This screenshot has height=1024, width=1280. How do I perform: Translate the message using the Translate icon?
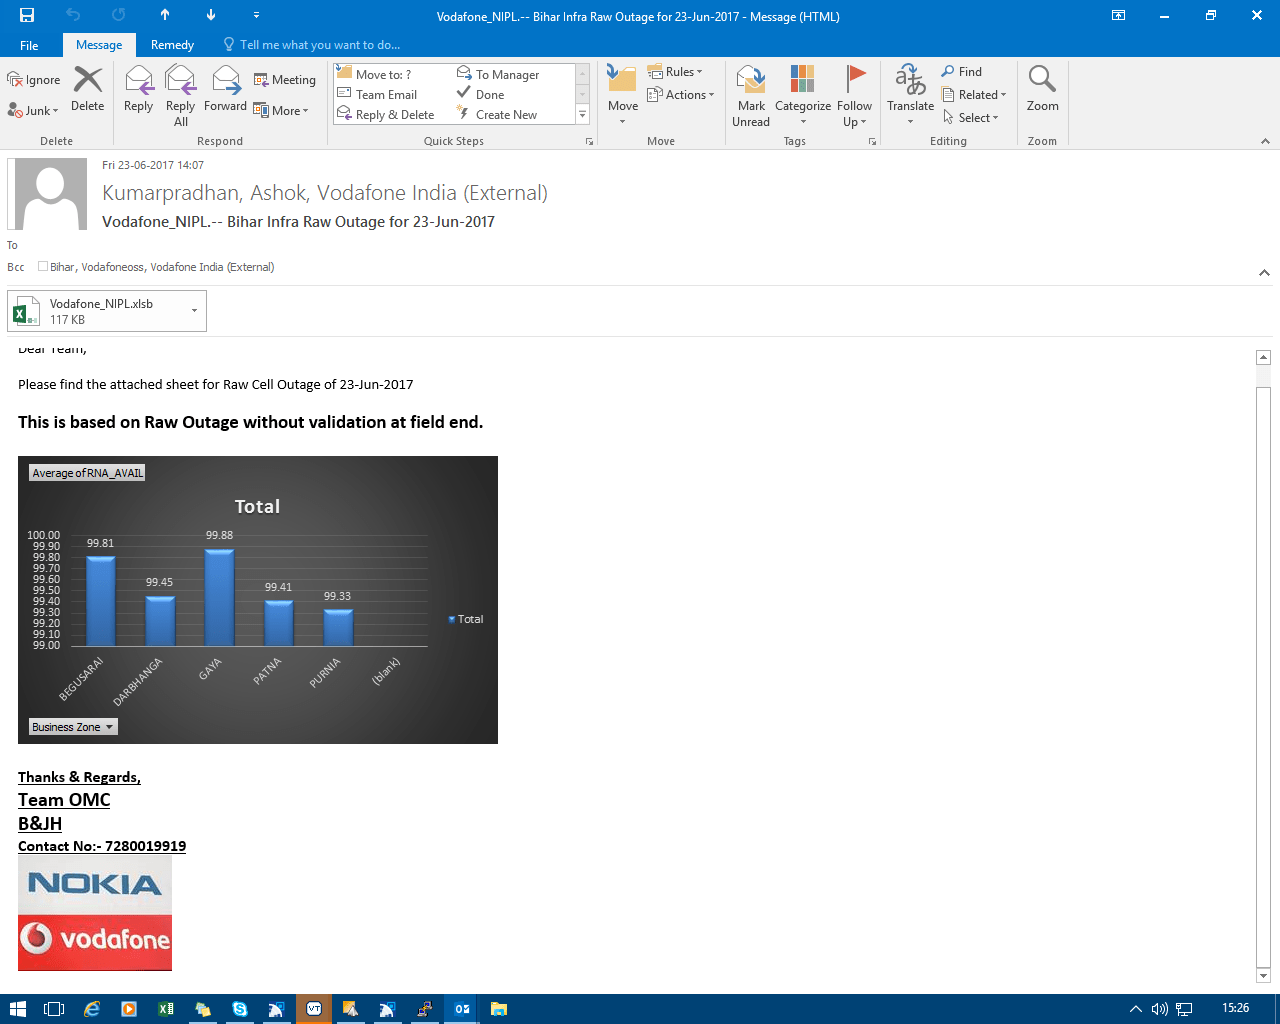(909, 90)
